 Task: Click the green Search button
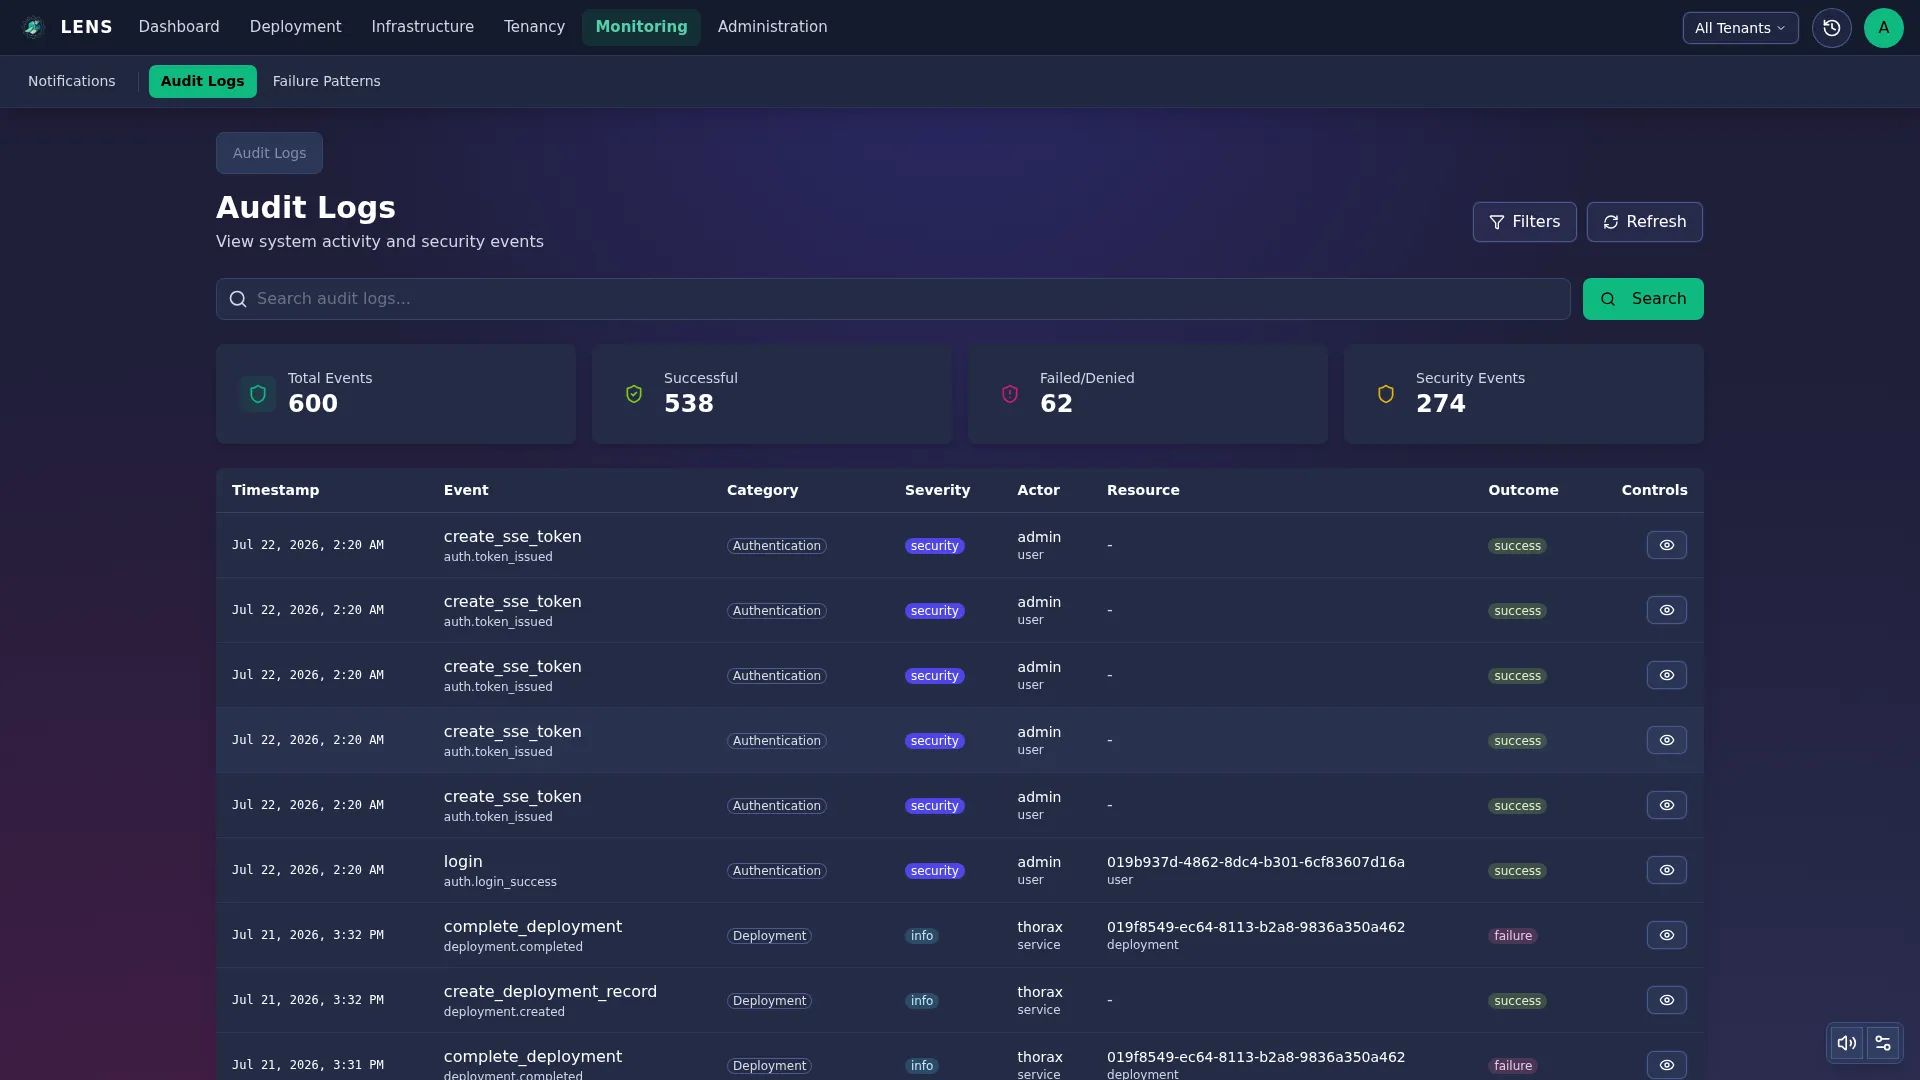tap(1642, 299)
